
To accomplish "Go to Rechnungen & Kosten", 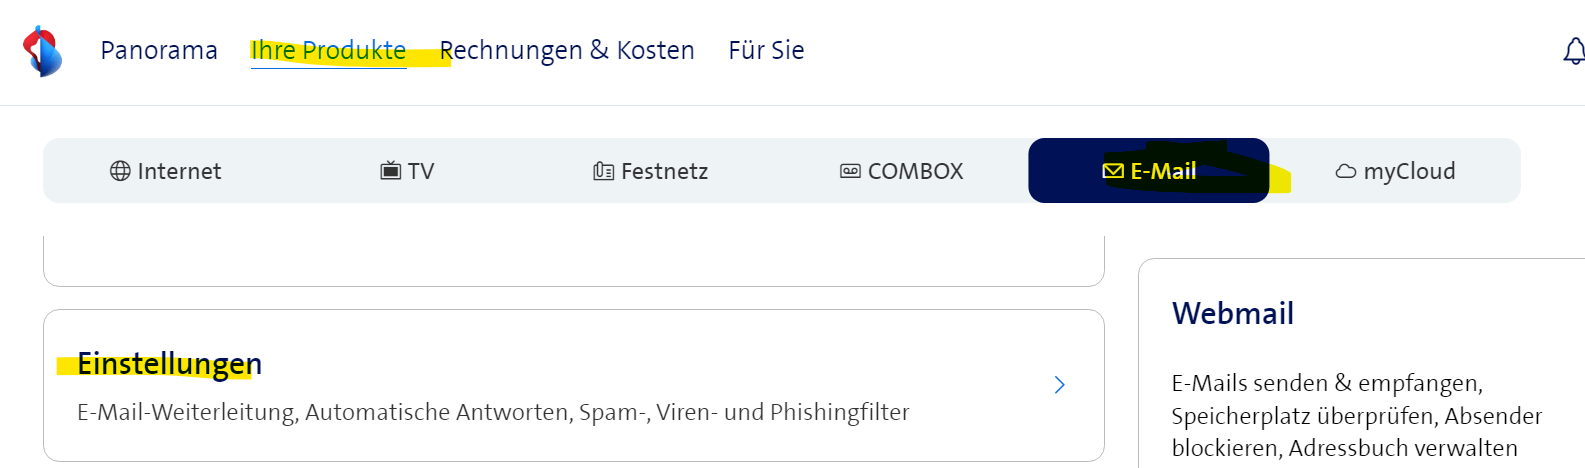I will 567,50.
